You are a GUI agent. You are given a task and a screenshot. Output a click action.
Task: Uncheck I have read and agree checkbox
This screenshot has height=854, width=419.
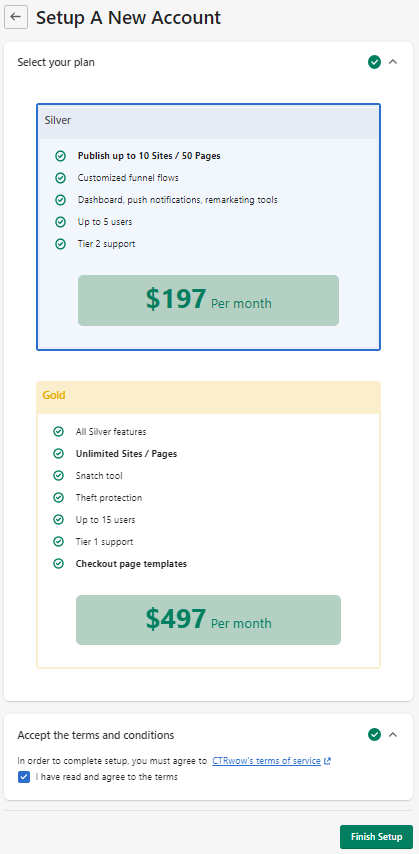pyautogui.click(x=24, y=777)
